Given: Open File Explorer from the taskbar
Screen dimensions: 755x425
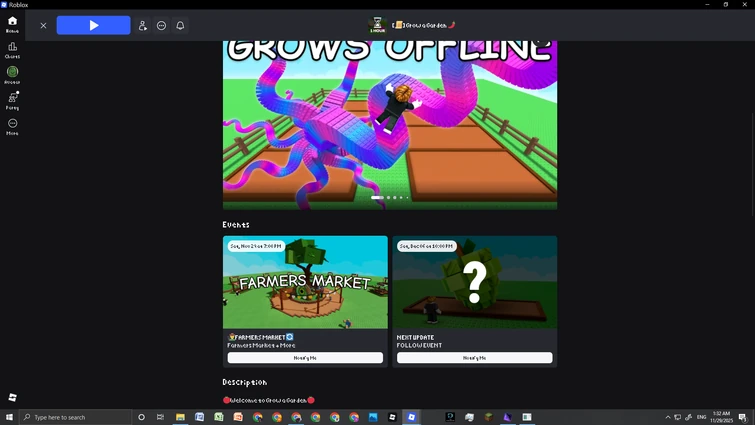Looking at the screenshot, I should pos(180,417).
